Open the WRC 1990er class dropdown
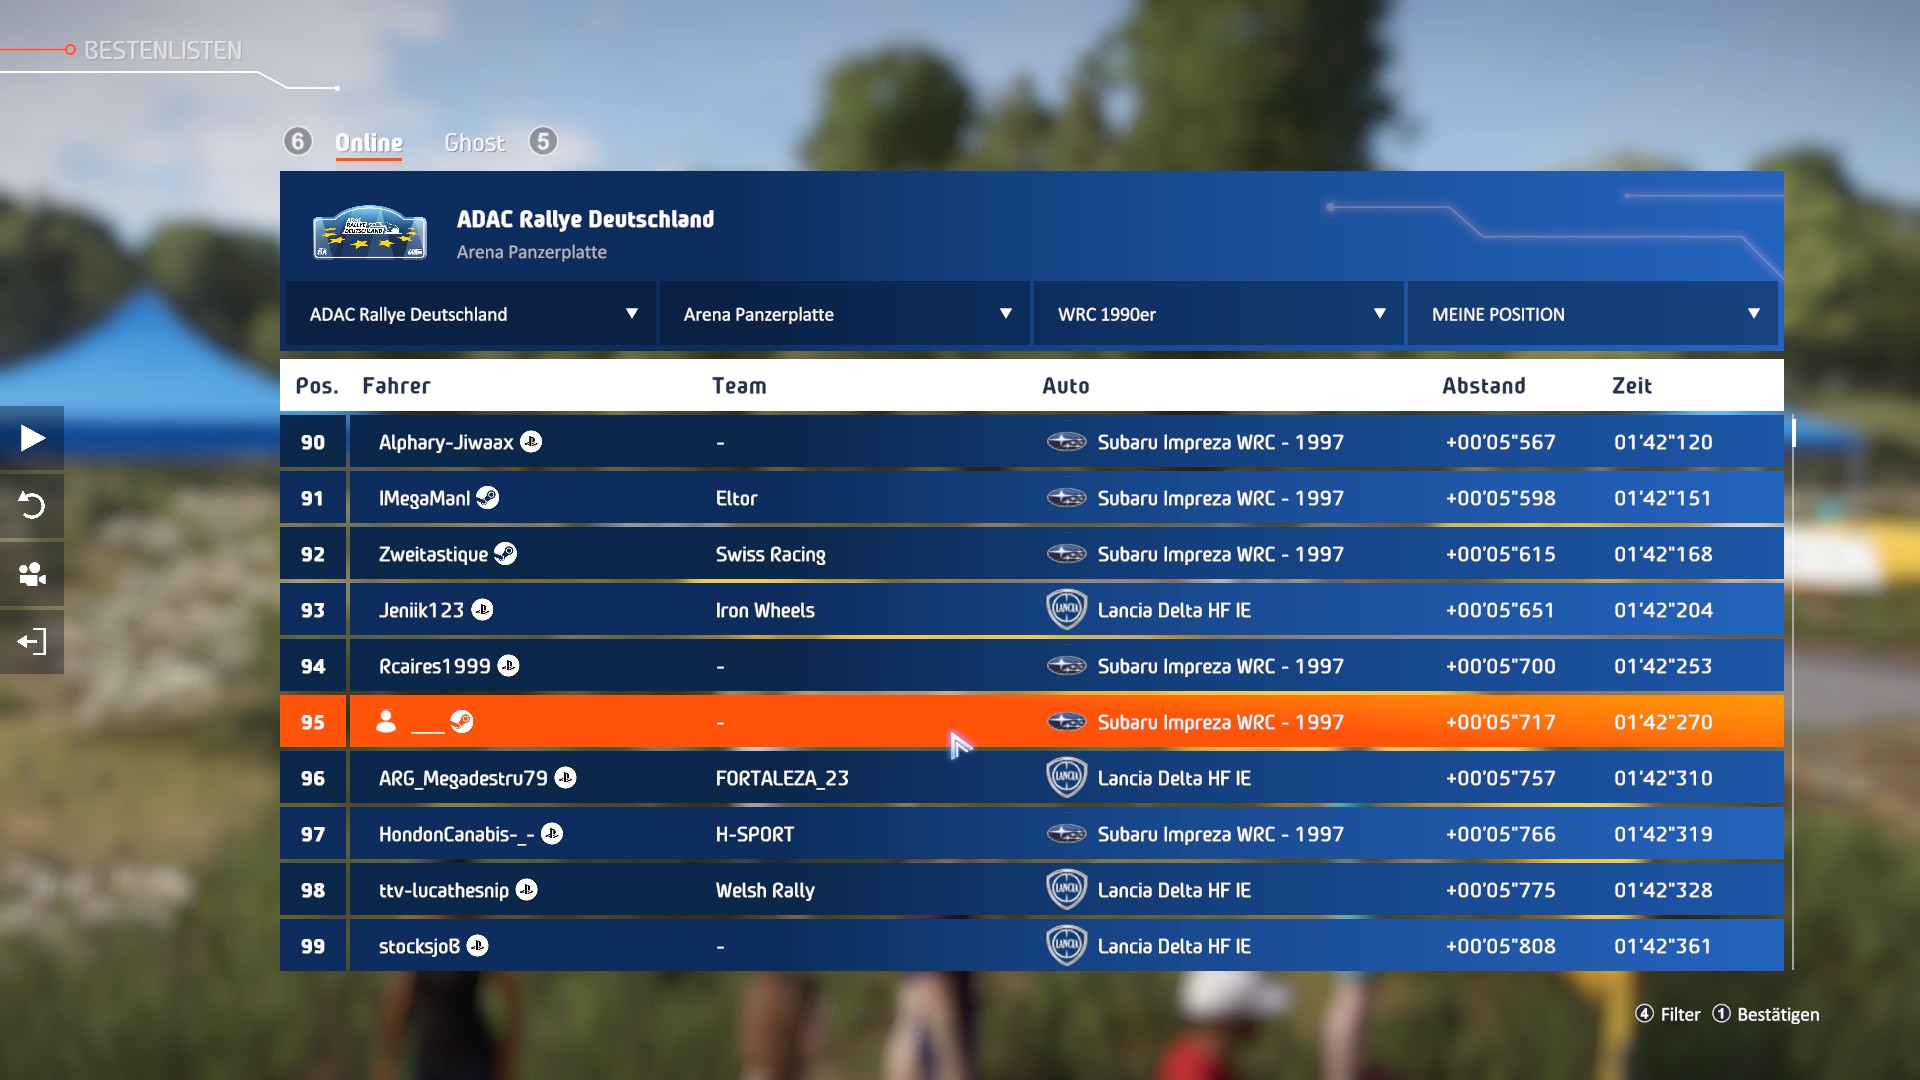The height and width of the screenshot is (1080, 1920). pyautogui.click(x=1218, y=314)
